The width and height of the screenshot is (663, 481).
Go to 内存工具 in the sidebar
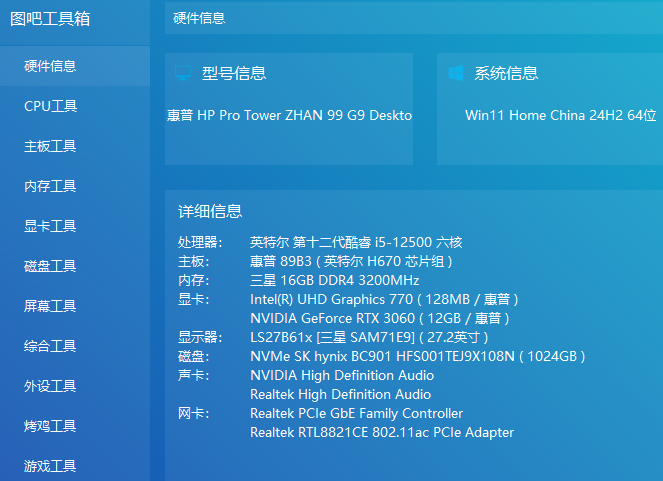click(75, 186)
